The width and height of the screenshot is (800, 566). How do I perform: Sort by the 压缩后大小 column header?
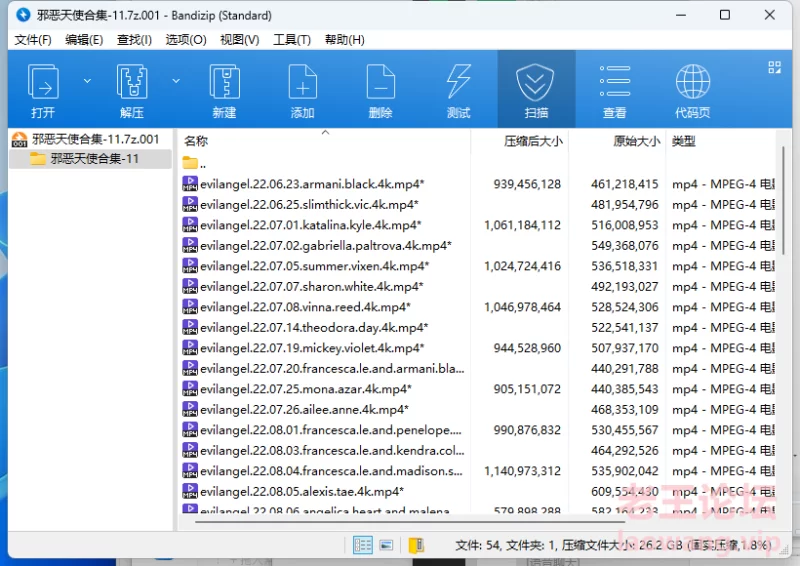pos(533,141)
